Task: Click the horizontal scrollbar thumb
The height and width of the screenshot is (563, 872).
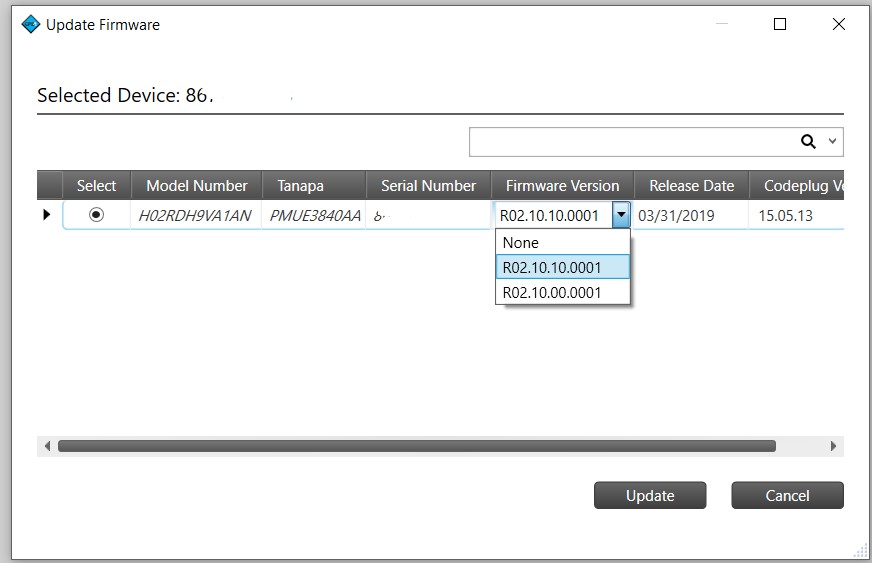Action: coord(416,446)
